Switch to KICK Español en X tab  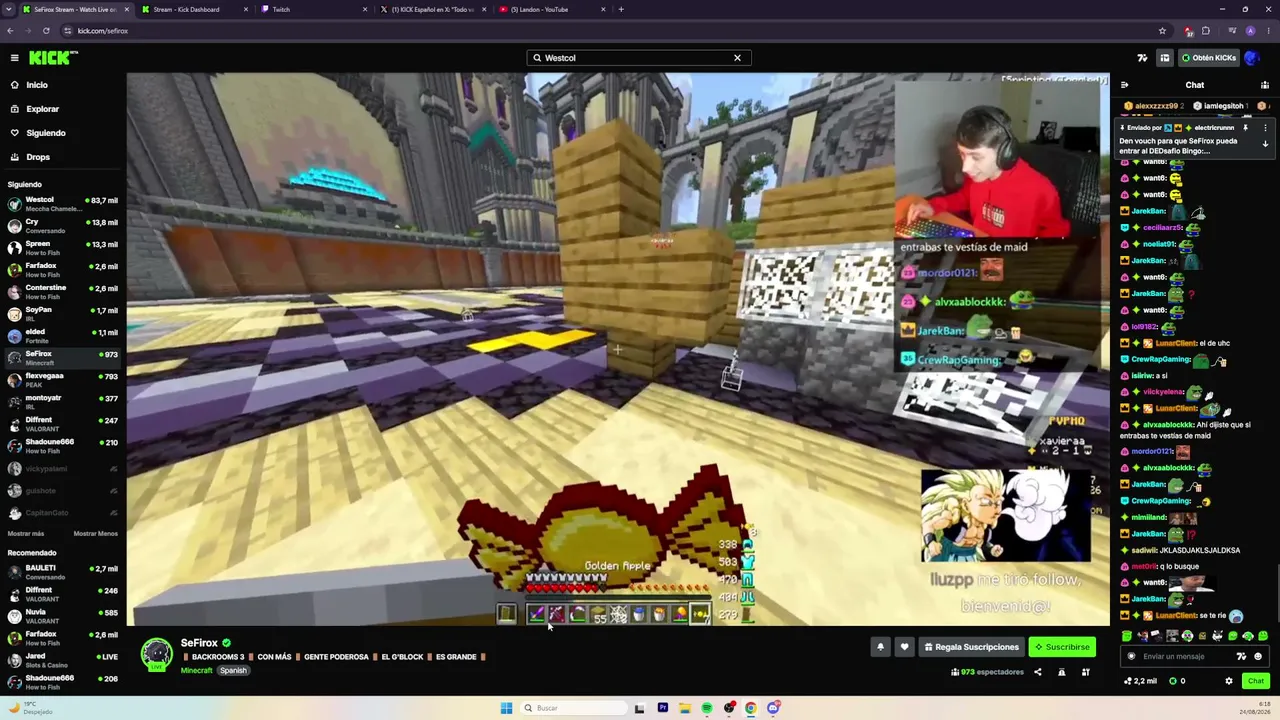click(x=433, y=9)
